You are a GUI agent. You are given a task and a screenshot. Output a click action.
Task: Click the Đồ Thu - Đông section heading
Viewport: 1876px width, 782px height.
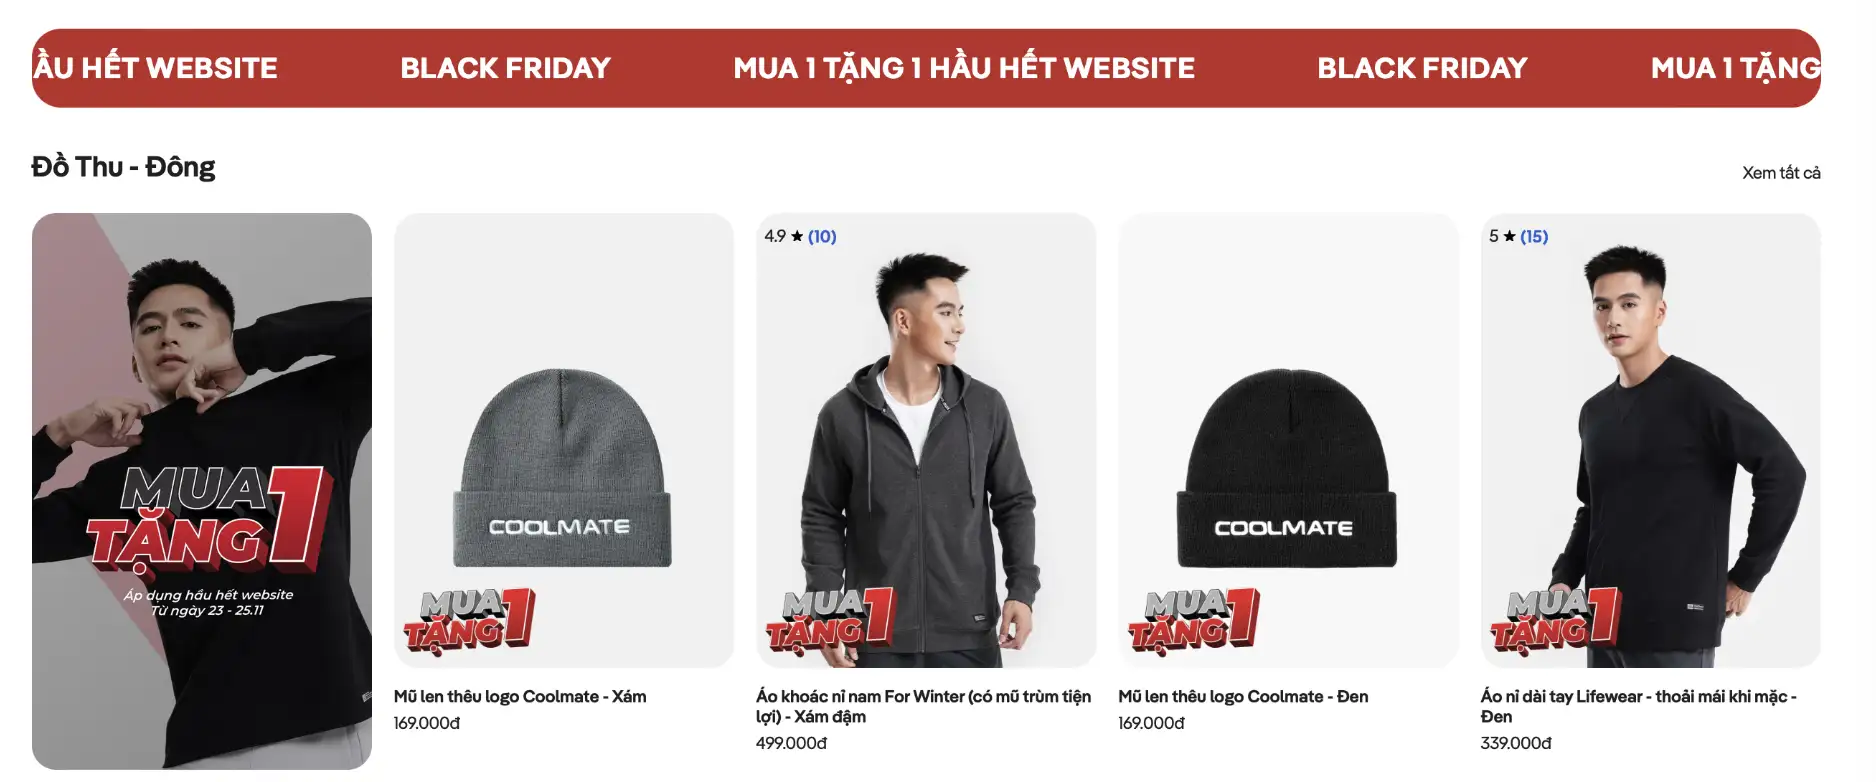point(123,167)
